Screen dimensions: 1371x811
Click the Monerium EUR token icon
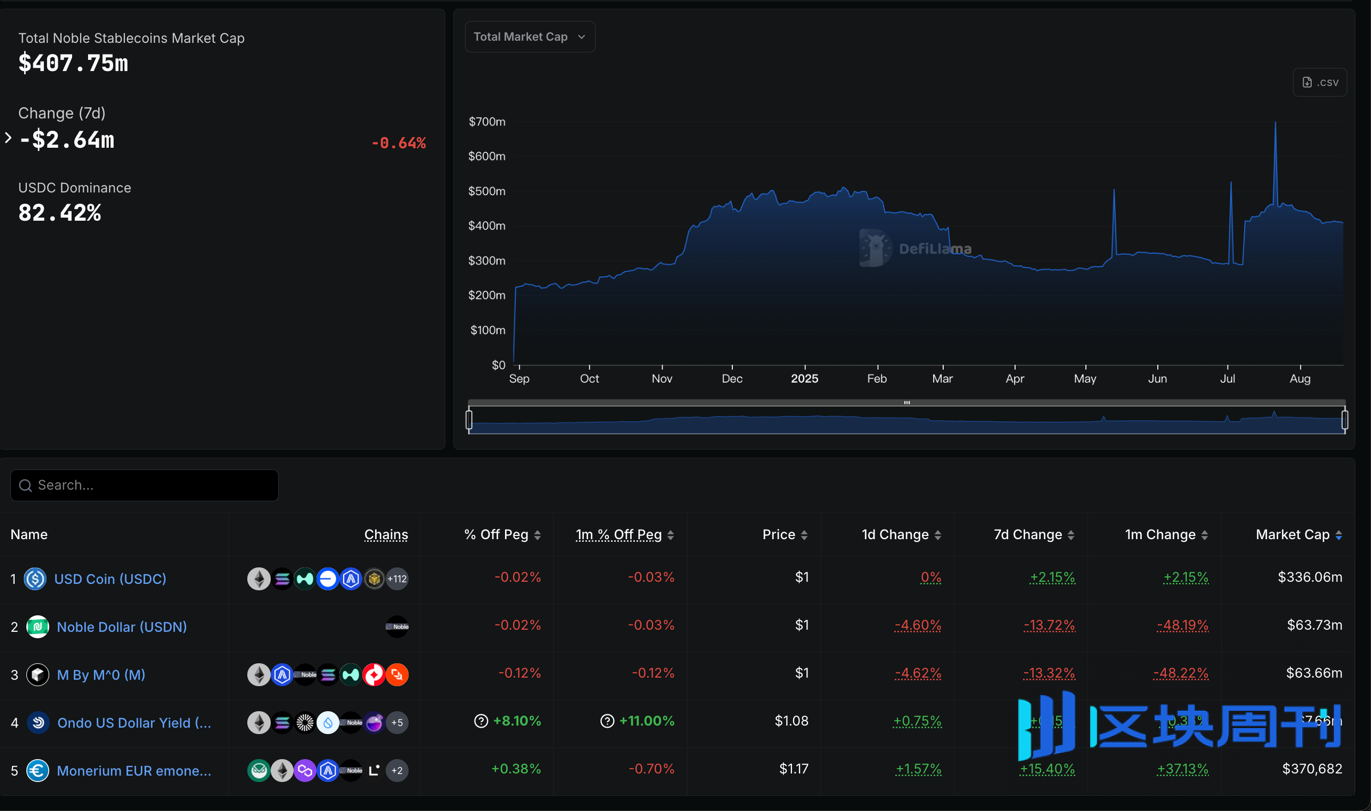(x=38, y=771)
